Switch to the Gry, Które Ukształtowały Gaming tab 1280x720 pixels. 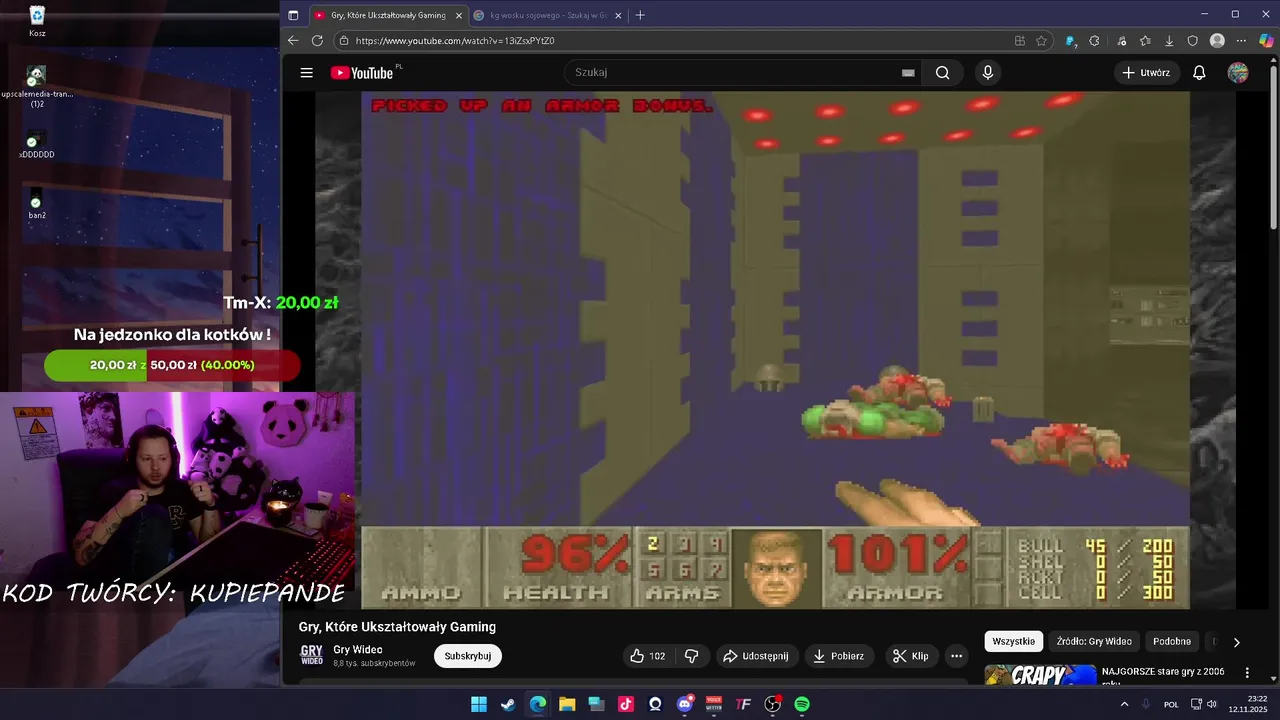point(388,15)
